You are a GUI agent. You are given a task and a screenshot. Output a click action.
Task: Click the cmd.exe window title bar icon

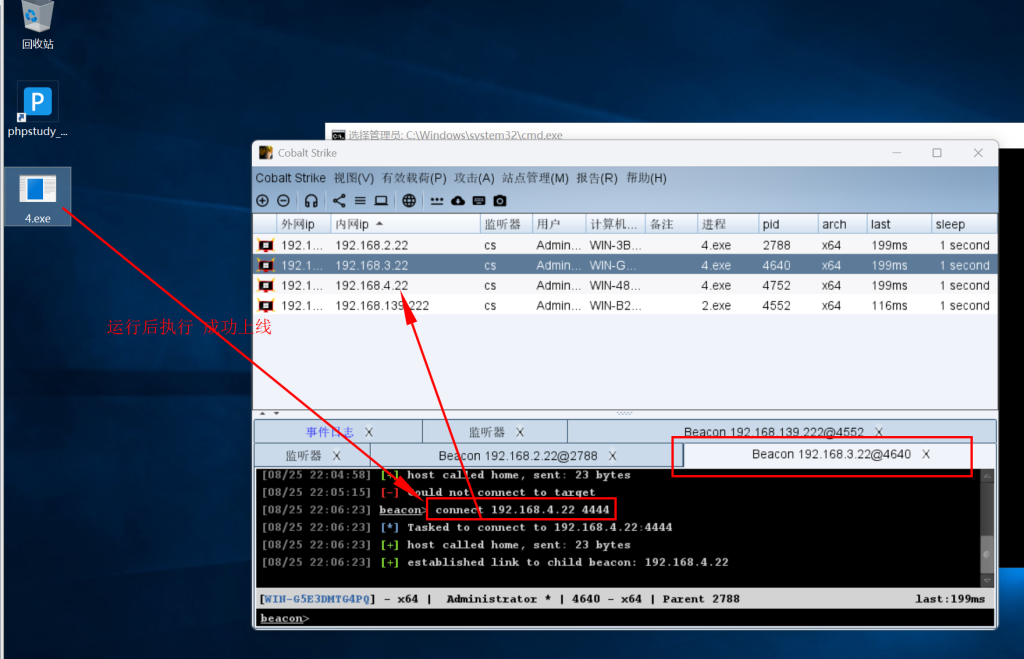(x=338, y=135)
